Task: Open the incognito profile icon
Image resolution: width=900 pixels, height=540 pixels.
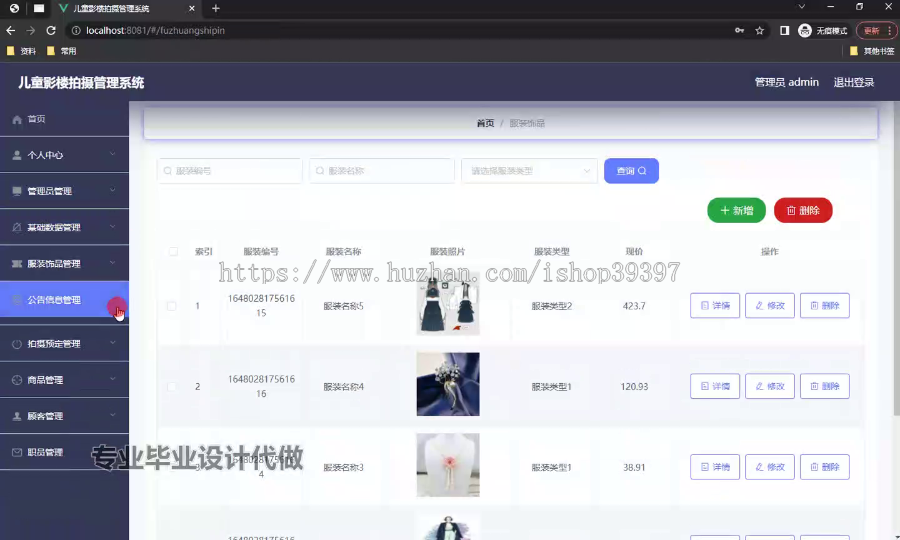Action: pyautogui.click(x=805, y=30)
